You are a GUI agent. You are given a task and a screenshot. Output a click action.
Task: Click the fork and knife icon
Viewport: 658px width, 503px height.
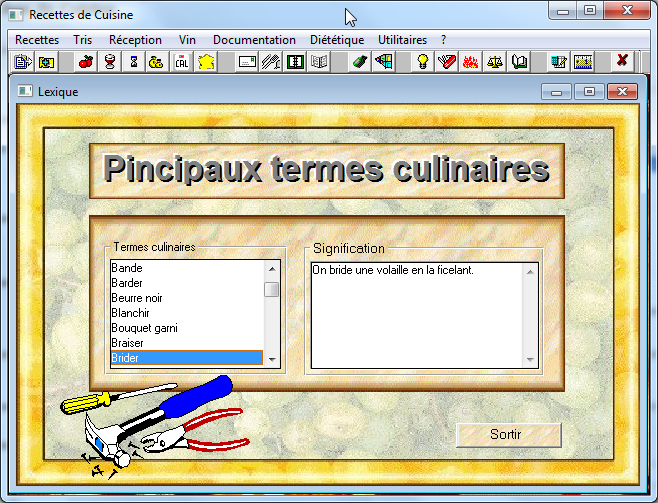pyautogui.click(x=271, y=62)
